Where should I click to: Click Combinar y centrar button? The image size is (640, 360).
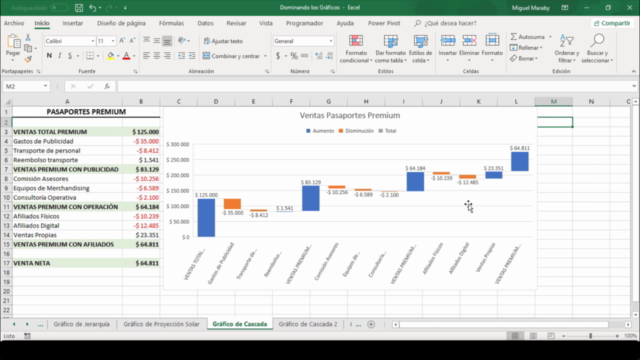231,56
